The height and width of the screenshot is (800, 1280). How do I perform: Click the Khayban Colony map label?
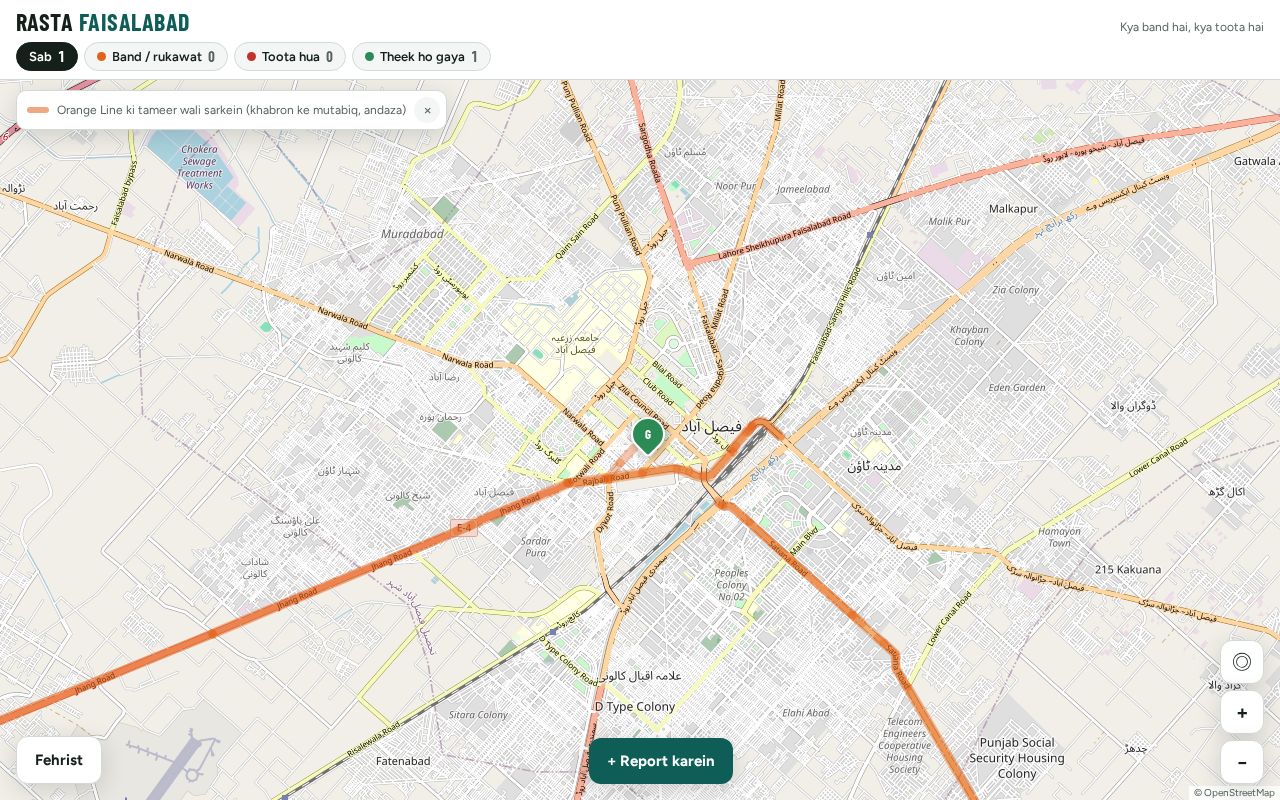[x=969, y=335]
